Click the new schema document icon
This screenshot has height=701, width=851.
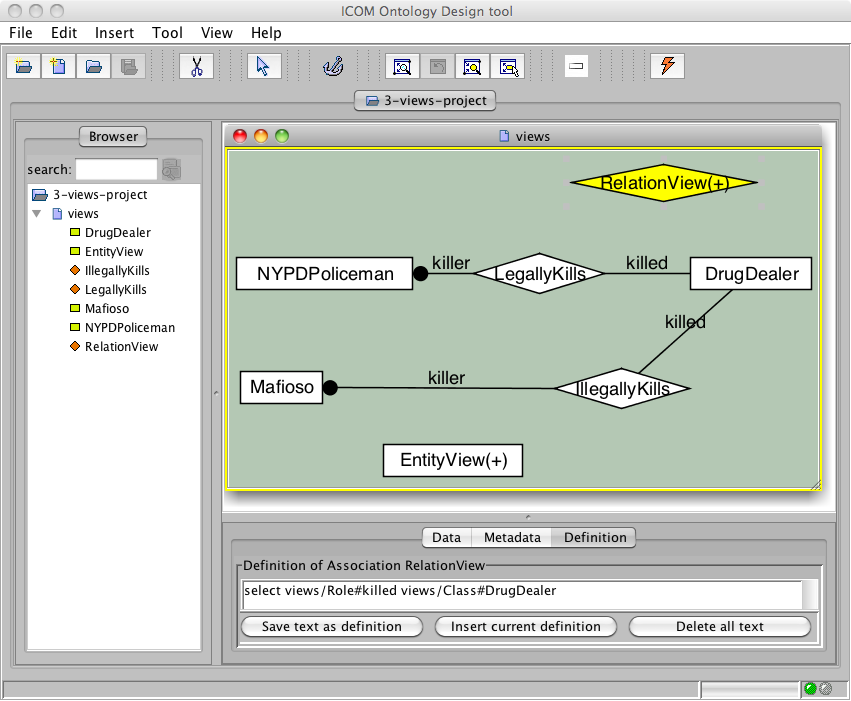tap(58, 66)
